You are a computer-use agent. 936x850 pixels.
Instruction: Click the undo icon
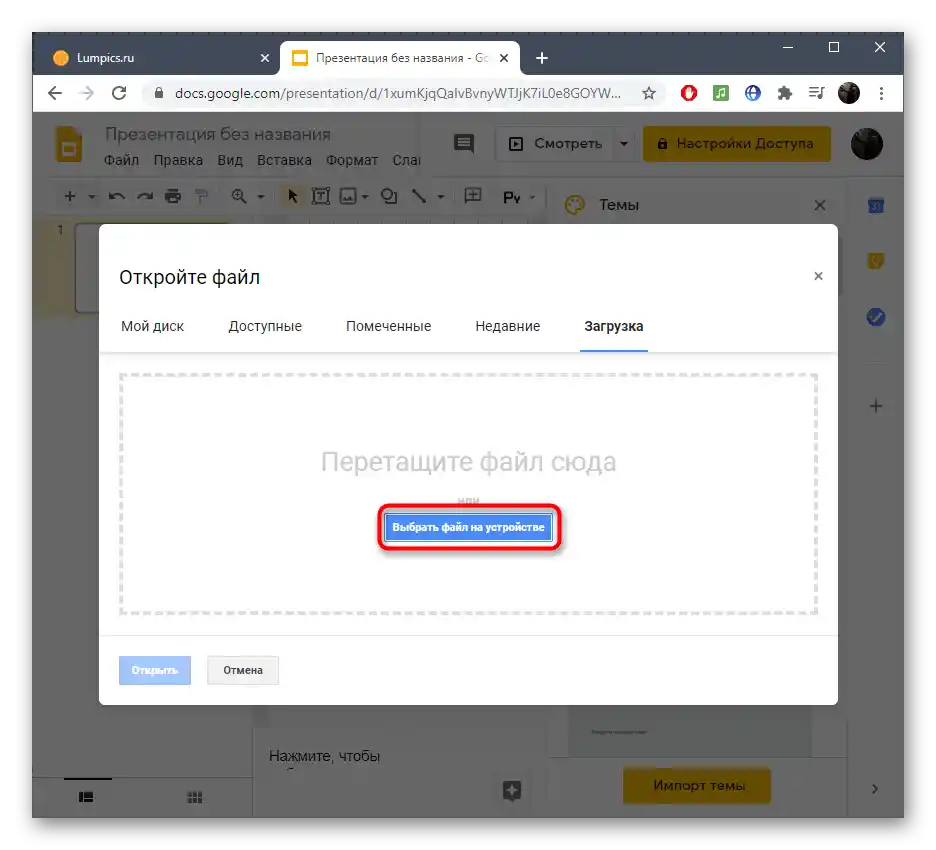point(116,196)
